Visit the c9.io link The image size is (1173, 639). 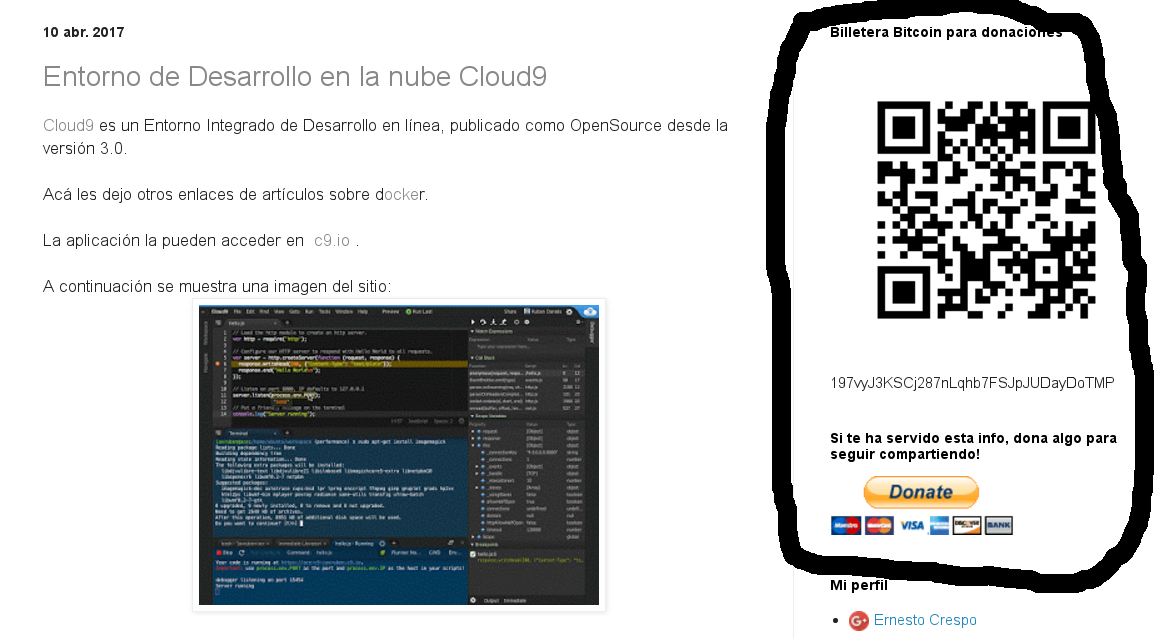click(x=332, y=240)
